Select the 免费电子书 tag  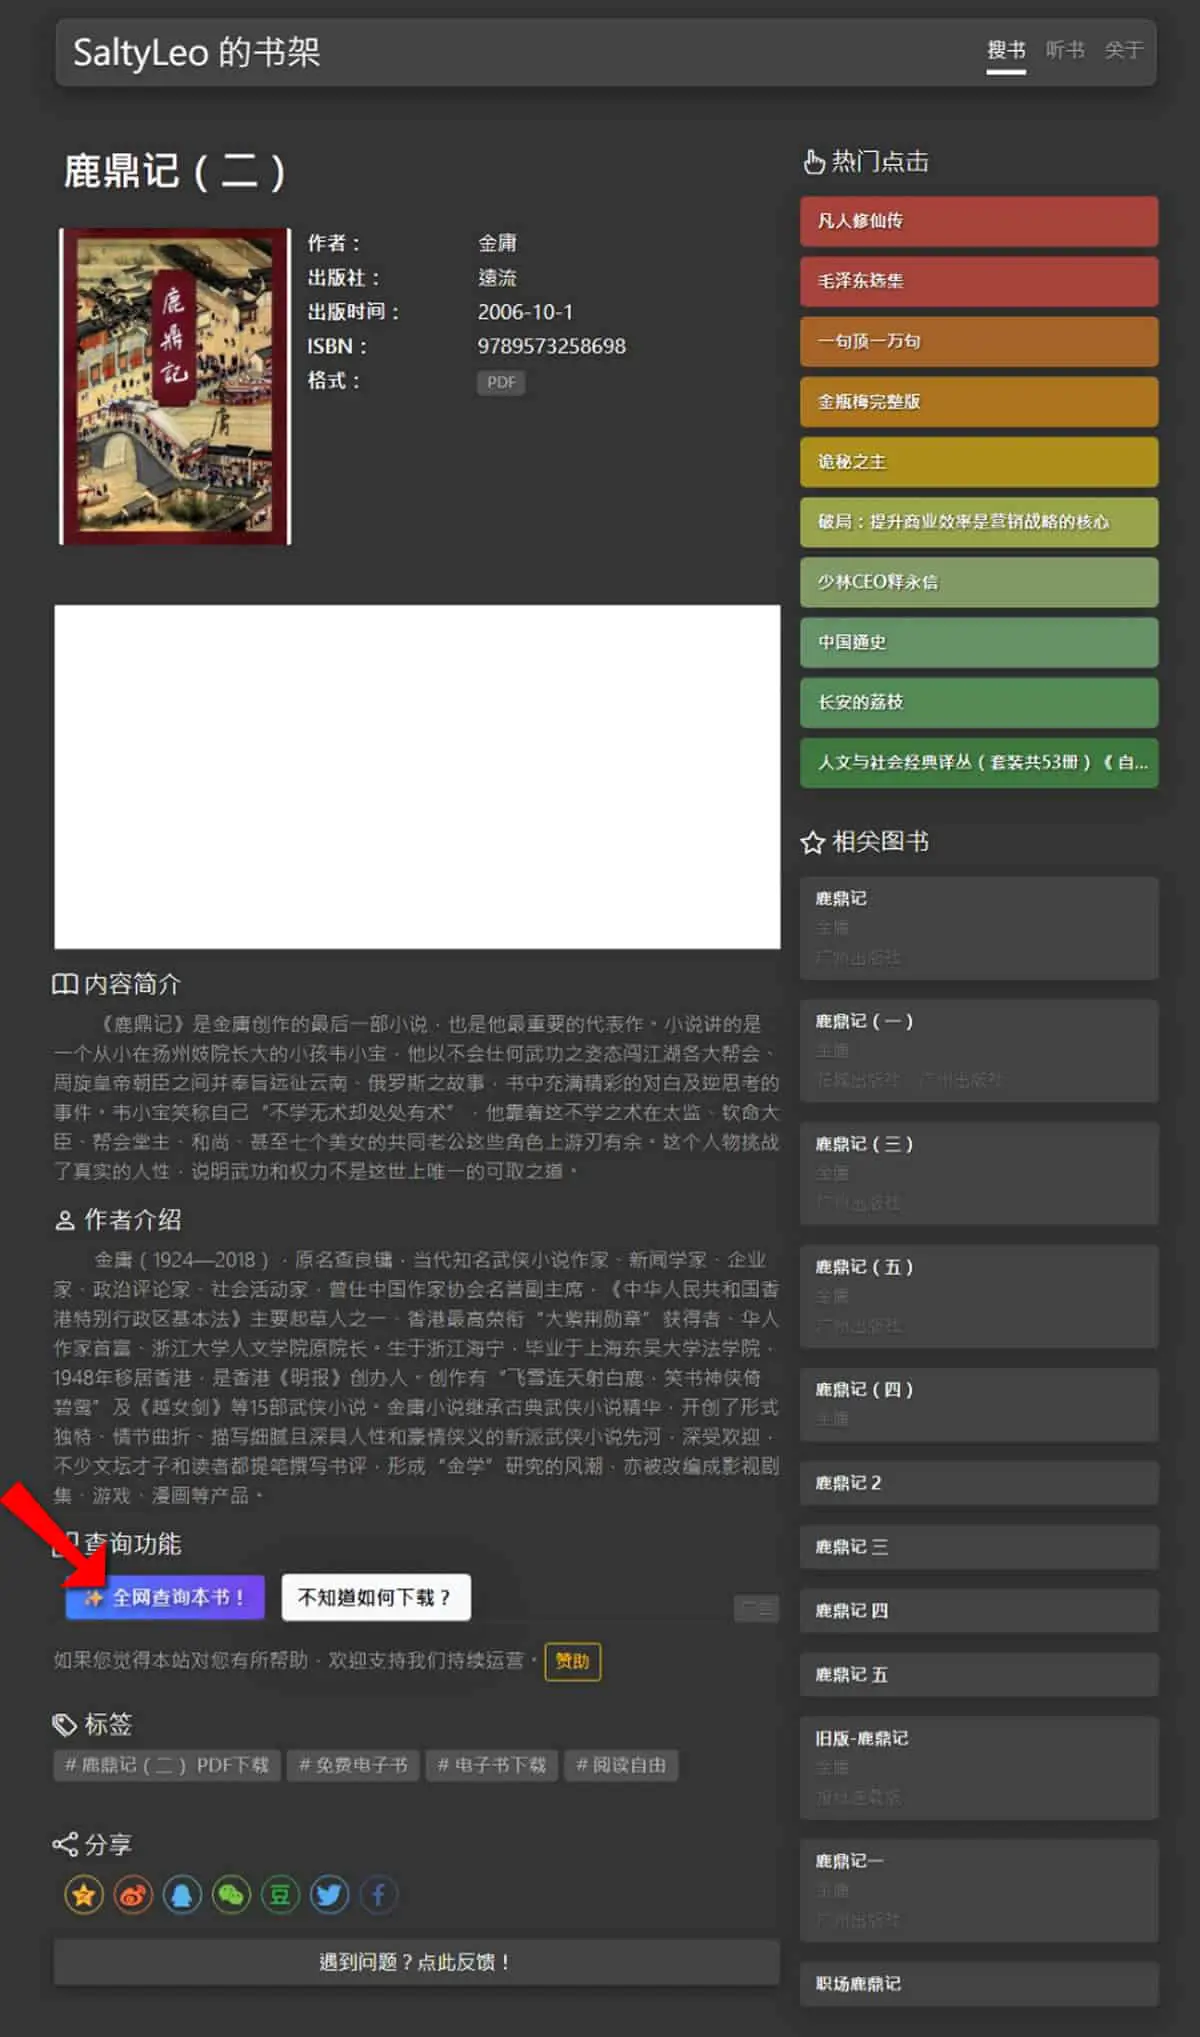coord(353,1765)
